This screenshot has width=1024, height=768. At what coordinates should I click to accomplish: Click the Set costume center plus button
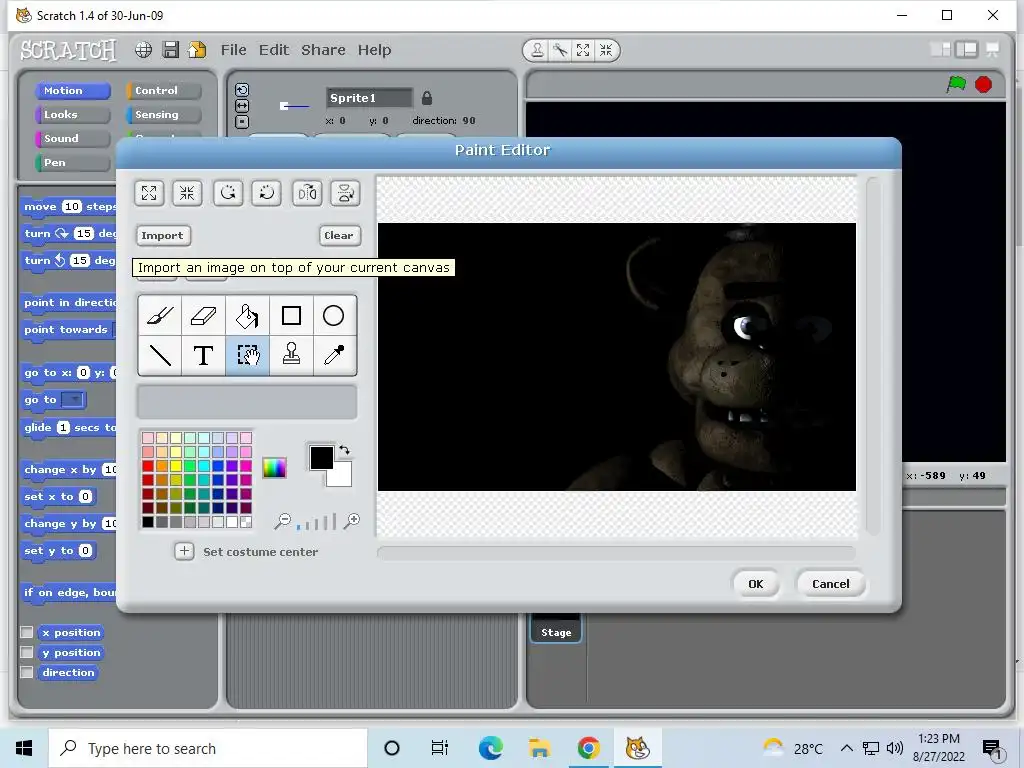(184, 551)
